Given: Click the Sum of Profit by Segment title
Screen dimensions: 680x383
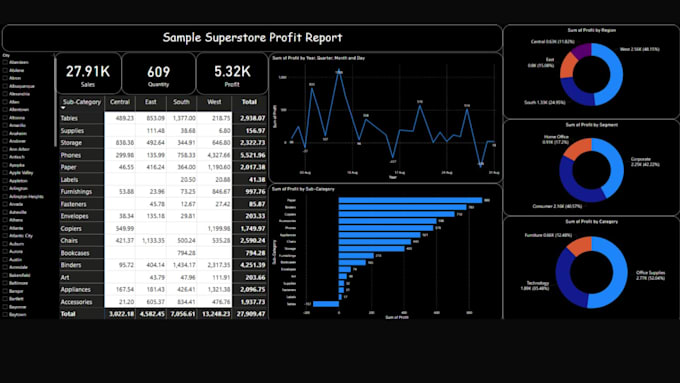Looking at the screenshot, I should pos(592,125).
